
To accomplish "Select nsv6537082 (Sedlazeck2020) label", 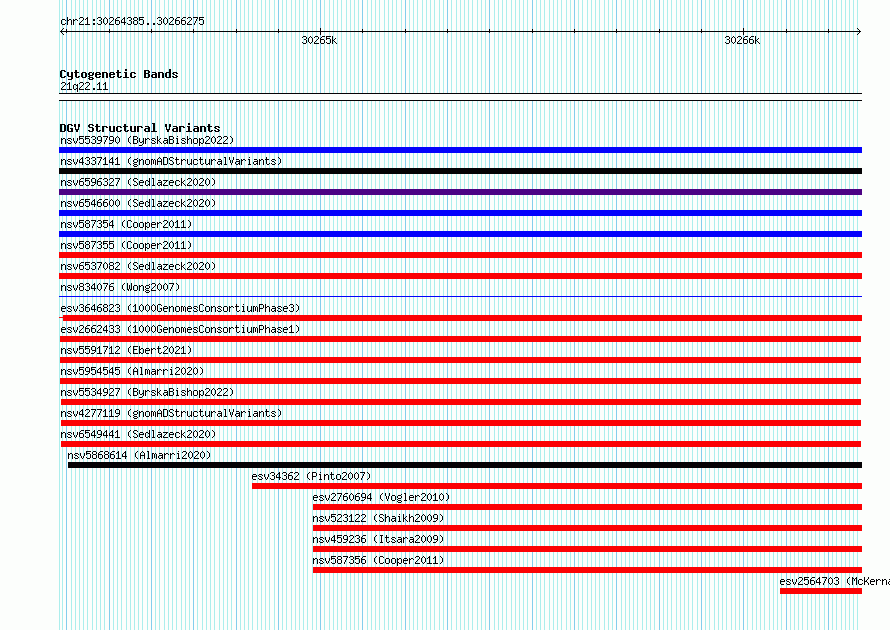I will (138, 266).
